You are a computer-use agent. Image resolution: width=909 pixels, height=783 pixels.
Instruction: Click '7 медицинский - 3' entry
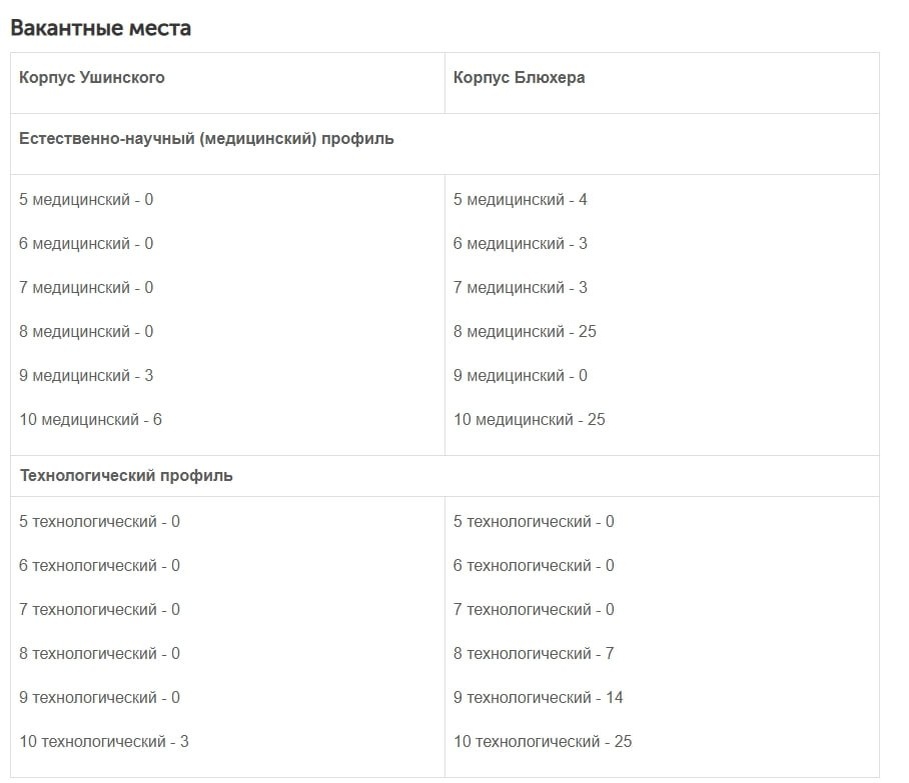[520, 288]
